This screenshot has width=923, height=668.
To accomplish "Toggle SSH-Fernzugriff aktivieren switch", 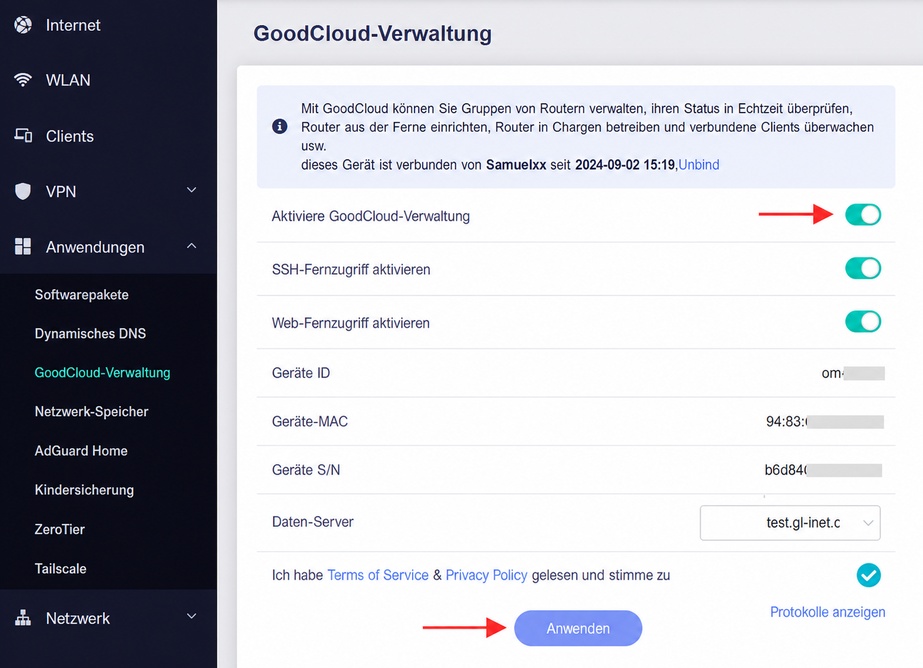I will [863, 268].
